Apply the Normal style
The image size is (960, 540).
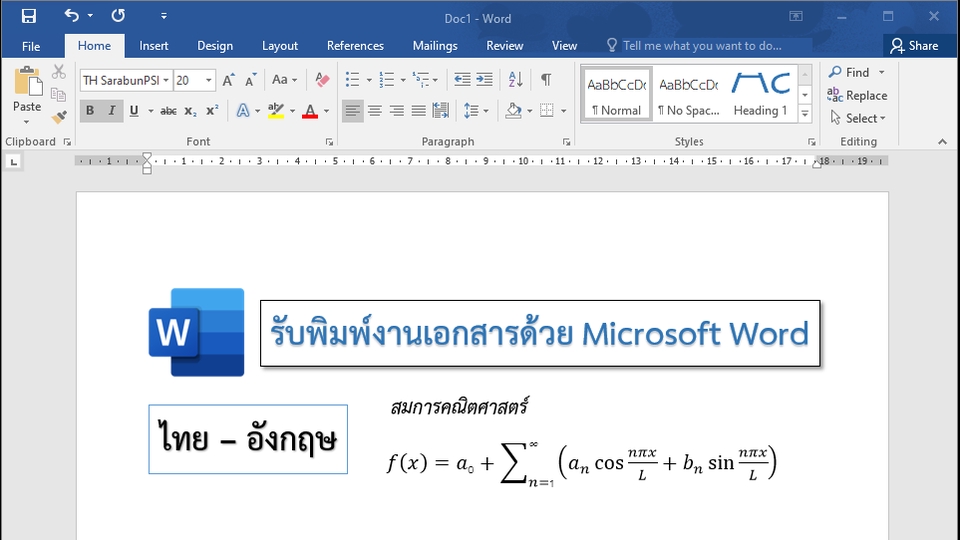pyautogui.click(x=616, y=94)
